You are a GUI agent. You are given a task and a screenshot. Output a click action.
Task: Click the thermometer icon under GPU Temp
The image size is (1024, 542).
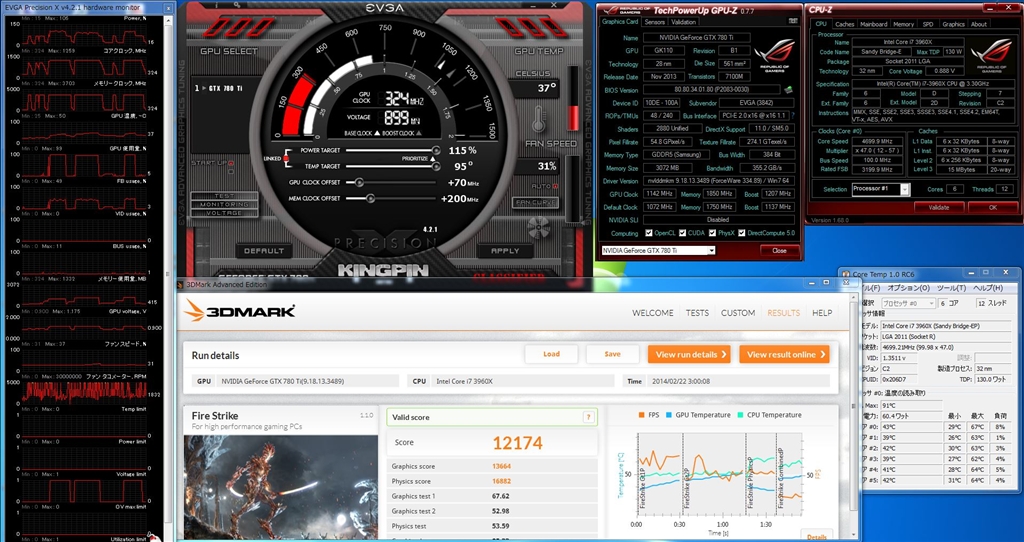coord(539,120)
